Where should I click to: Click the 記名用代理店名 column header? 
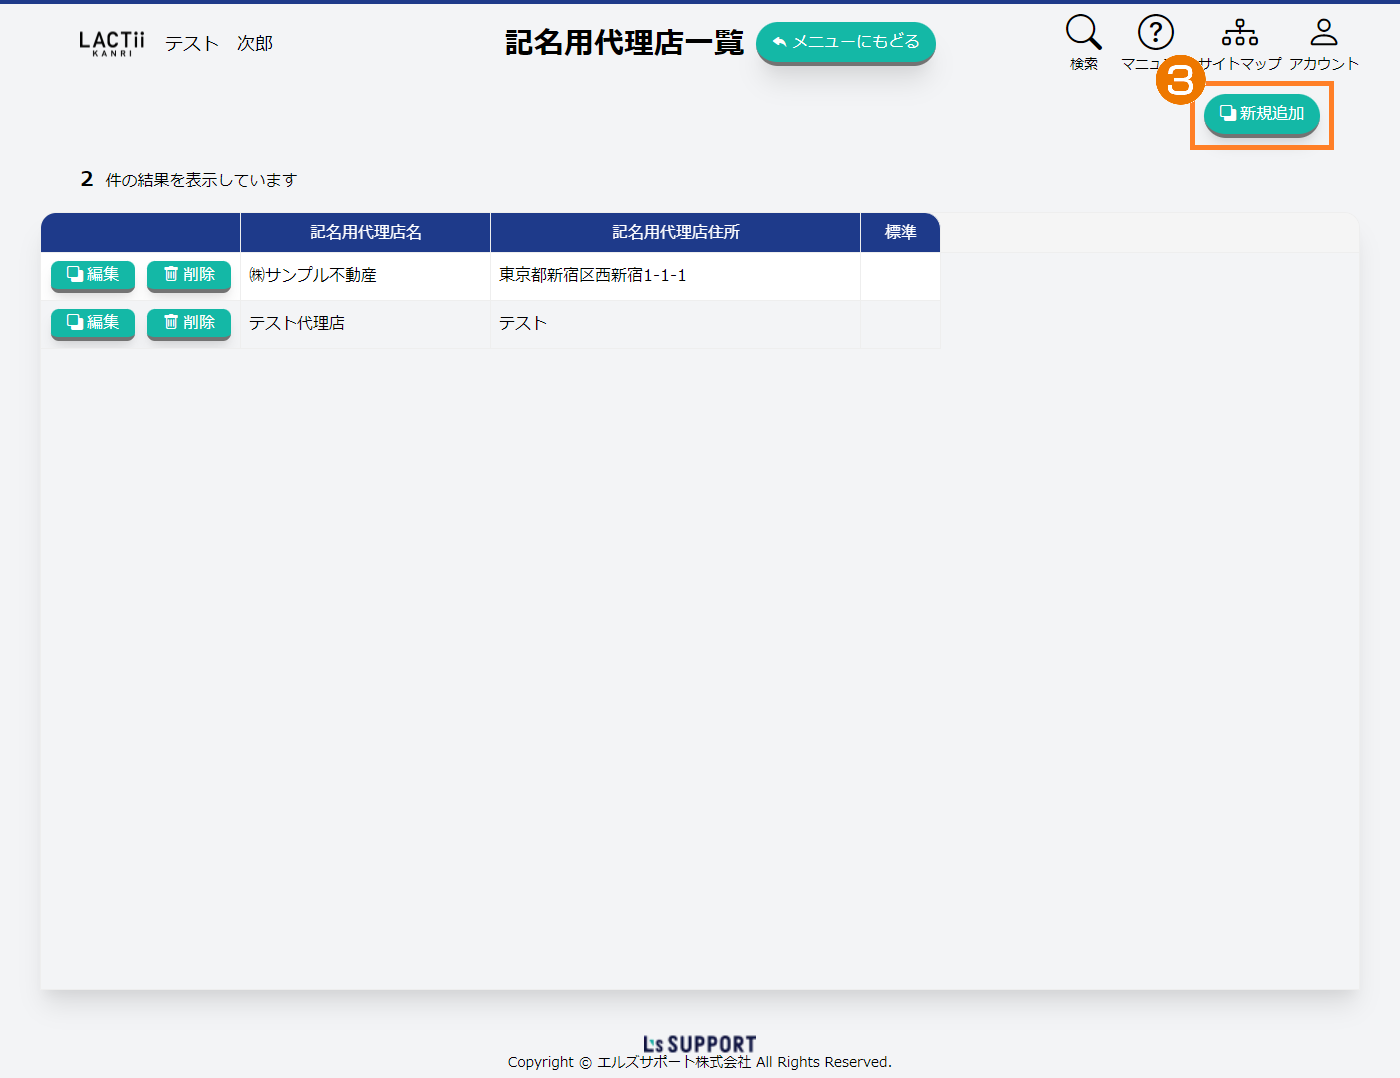(x=365, y=232)
